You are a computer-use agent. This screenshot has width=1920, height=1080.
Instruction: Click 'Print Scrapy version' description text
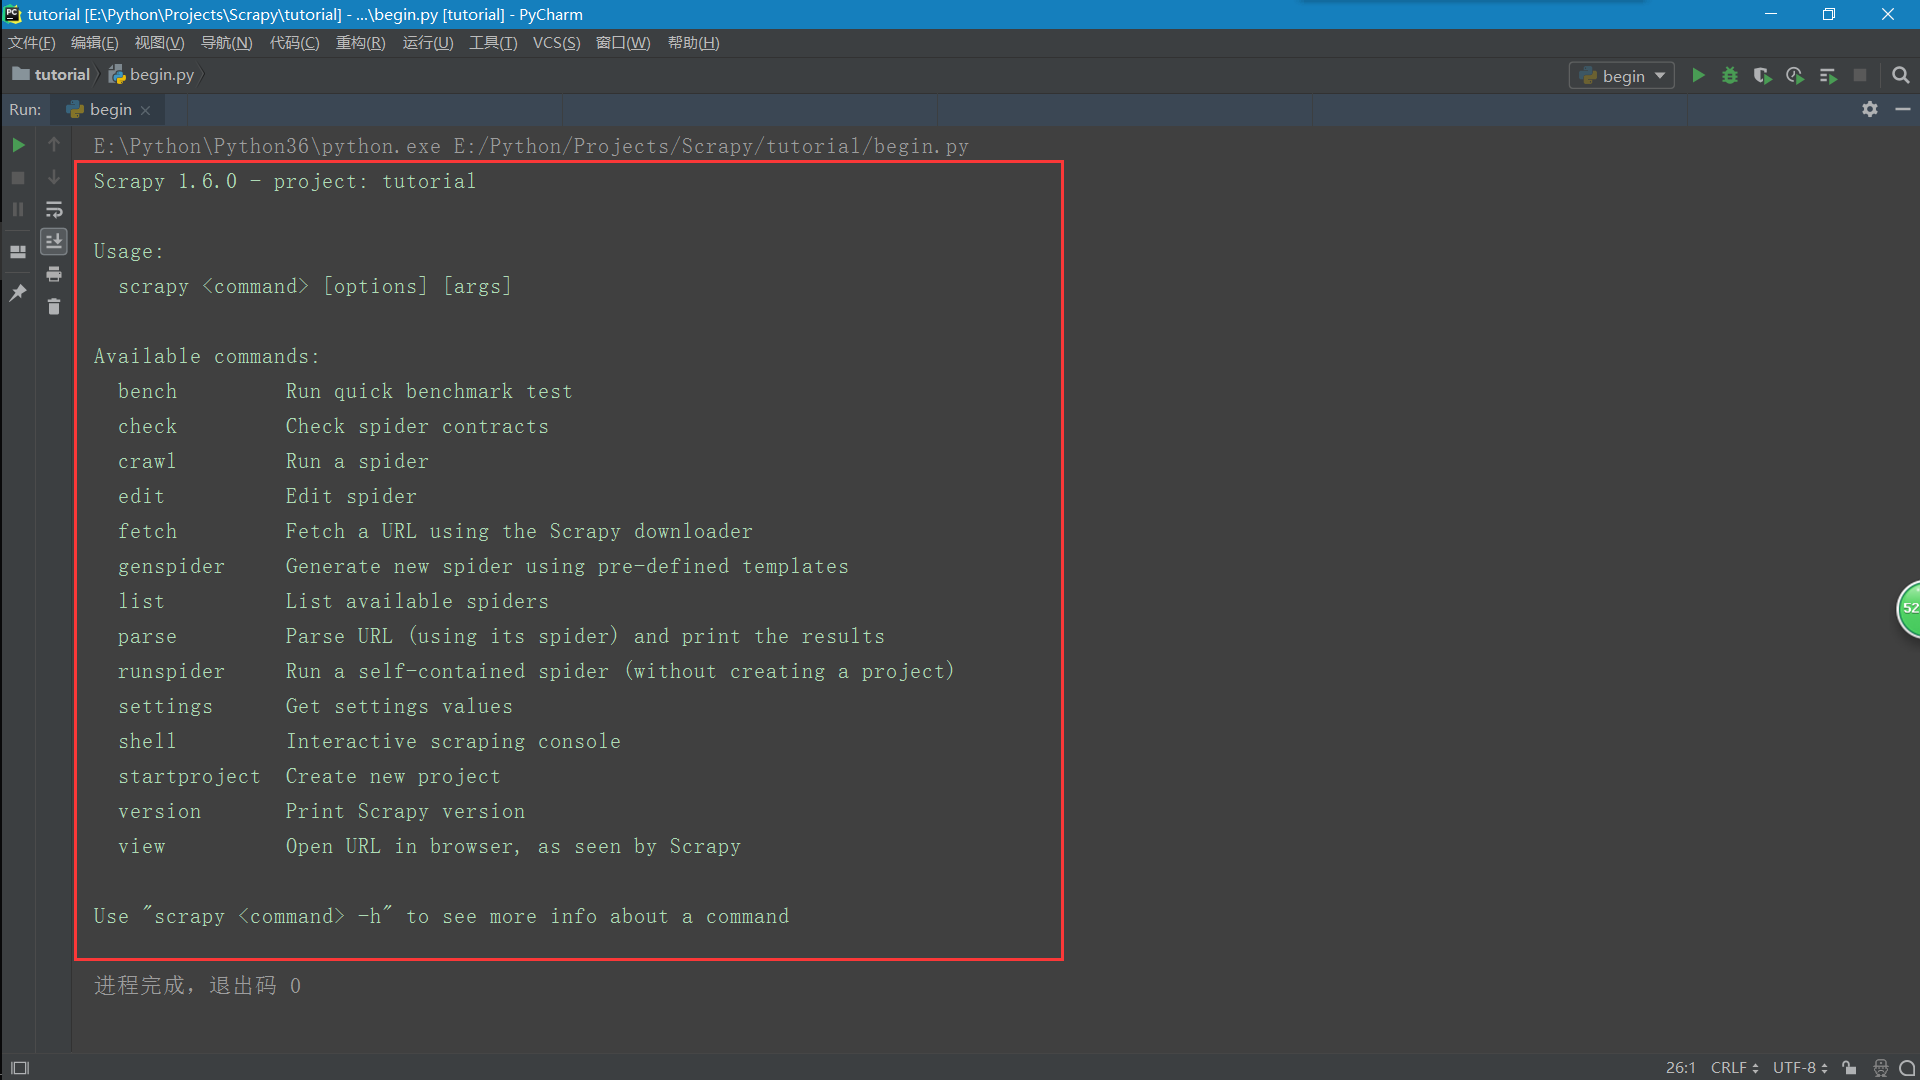click(x=405, y=811)
